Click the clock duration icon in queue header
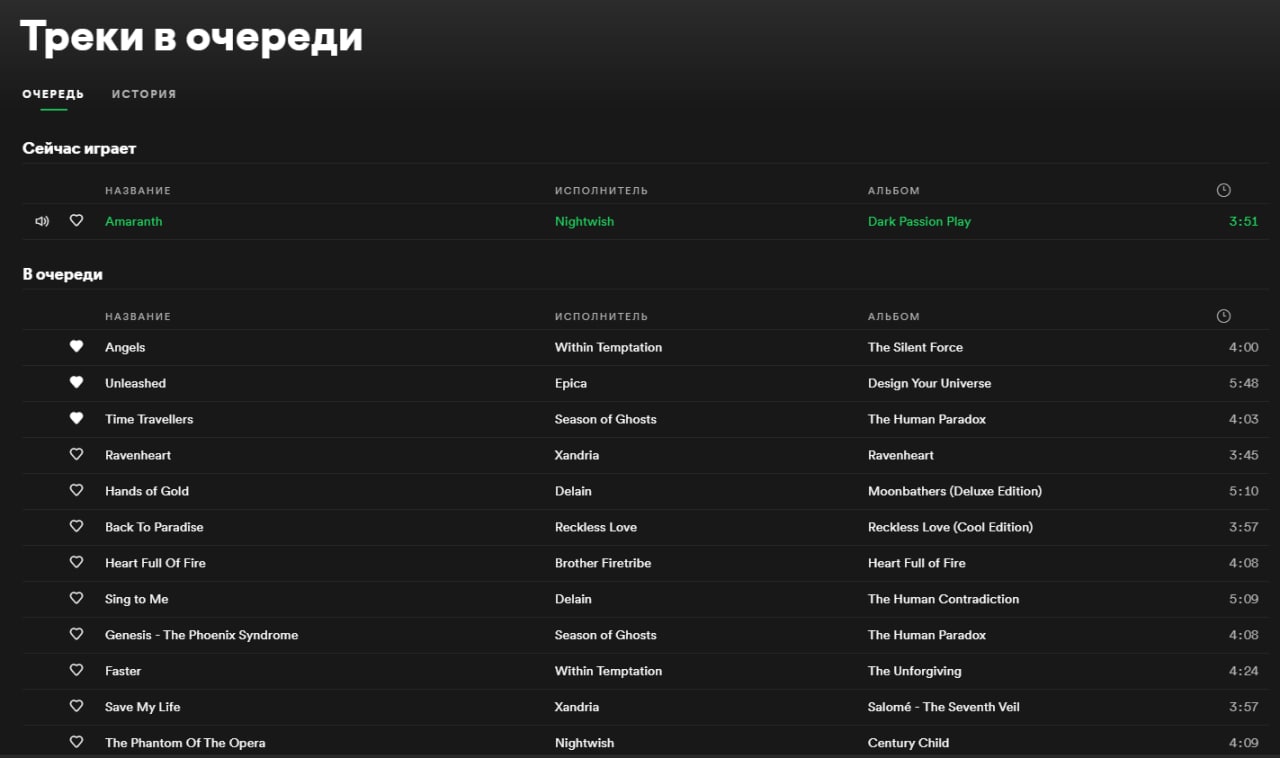 1223,316
